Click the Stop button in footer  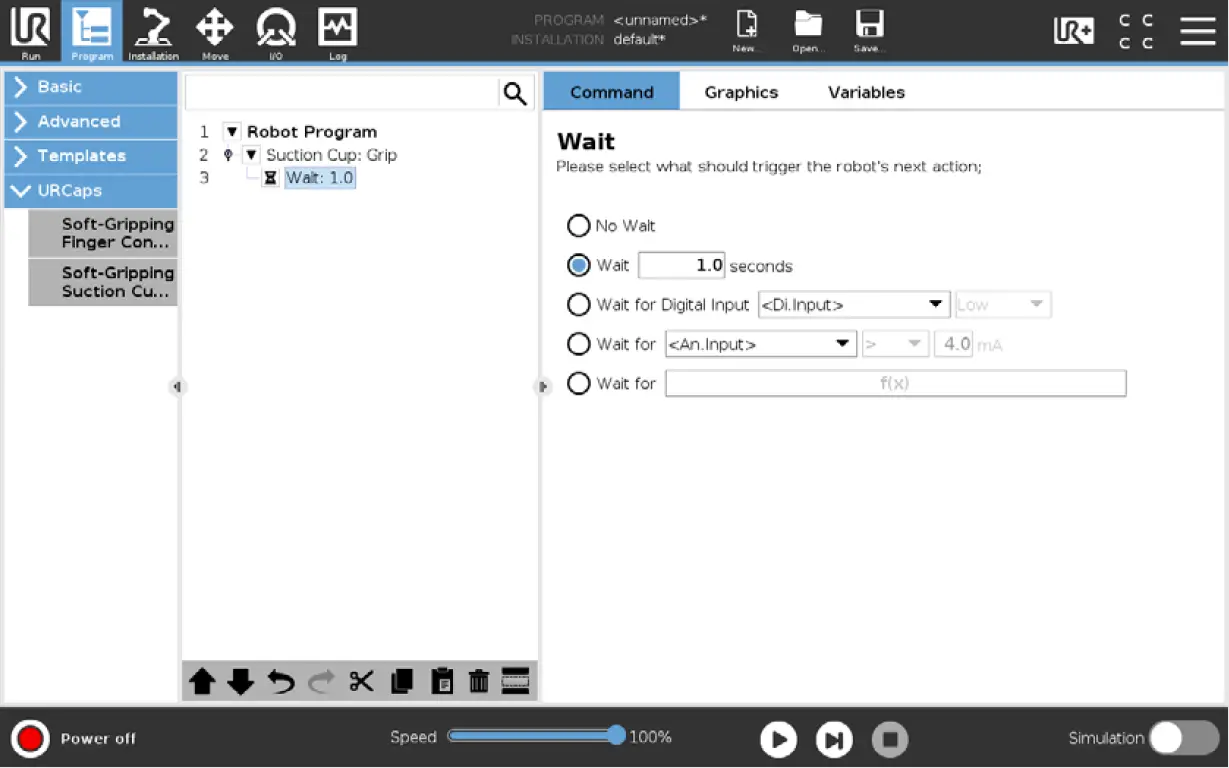[x=889, y=739]
